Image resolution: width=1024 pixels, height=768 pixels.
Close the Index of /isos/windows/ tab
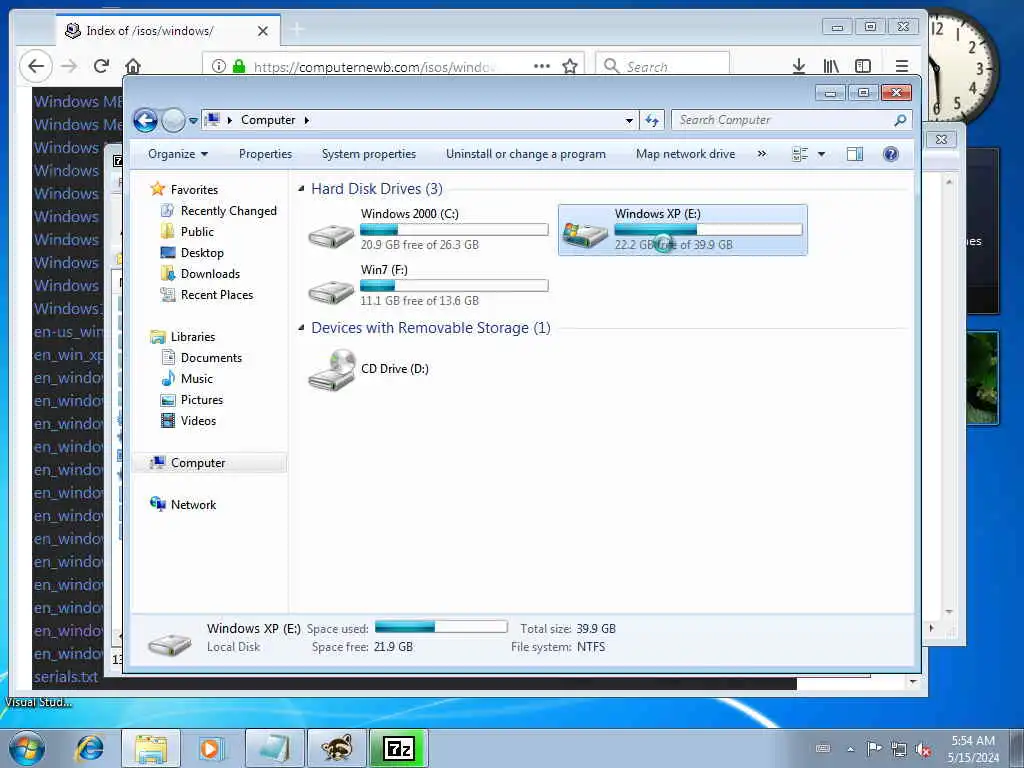(263, 31)
